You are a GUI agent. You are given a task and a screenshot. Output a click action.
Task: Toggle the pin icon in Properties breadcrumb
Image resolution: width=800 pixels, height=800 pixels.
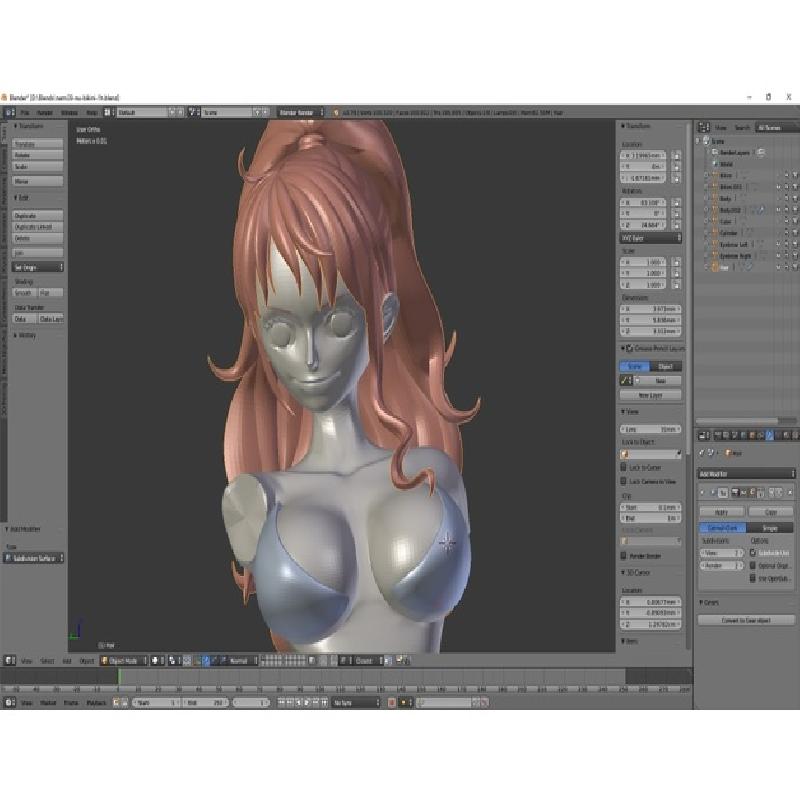[702, 453]
